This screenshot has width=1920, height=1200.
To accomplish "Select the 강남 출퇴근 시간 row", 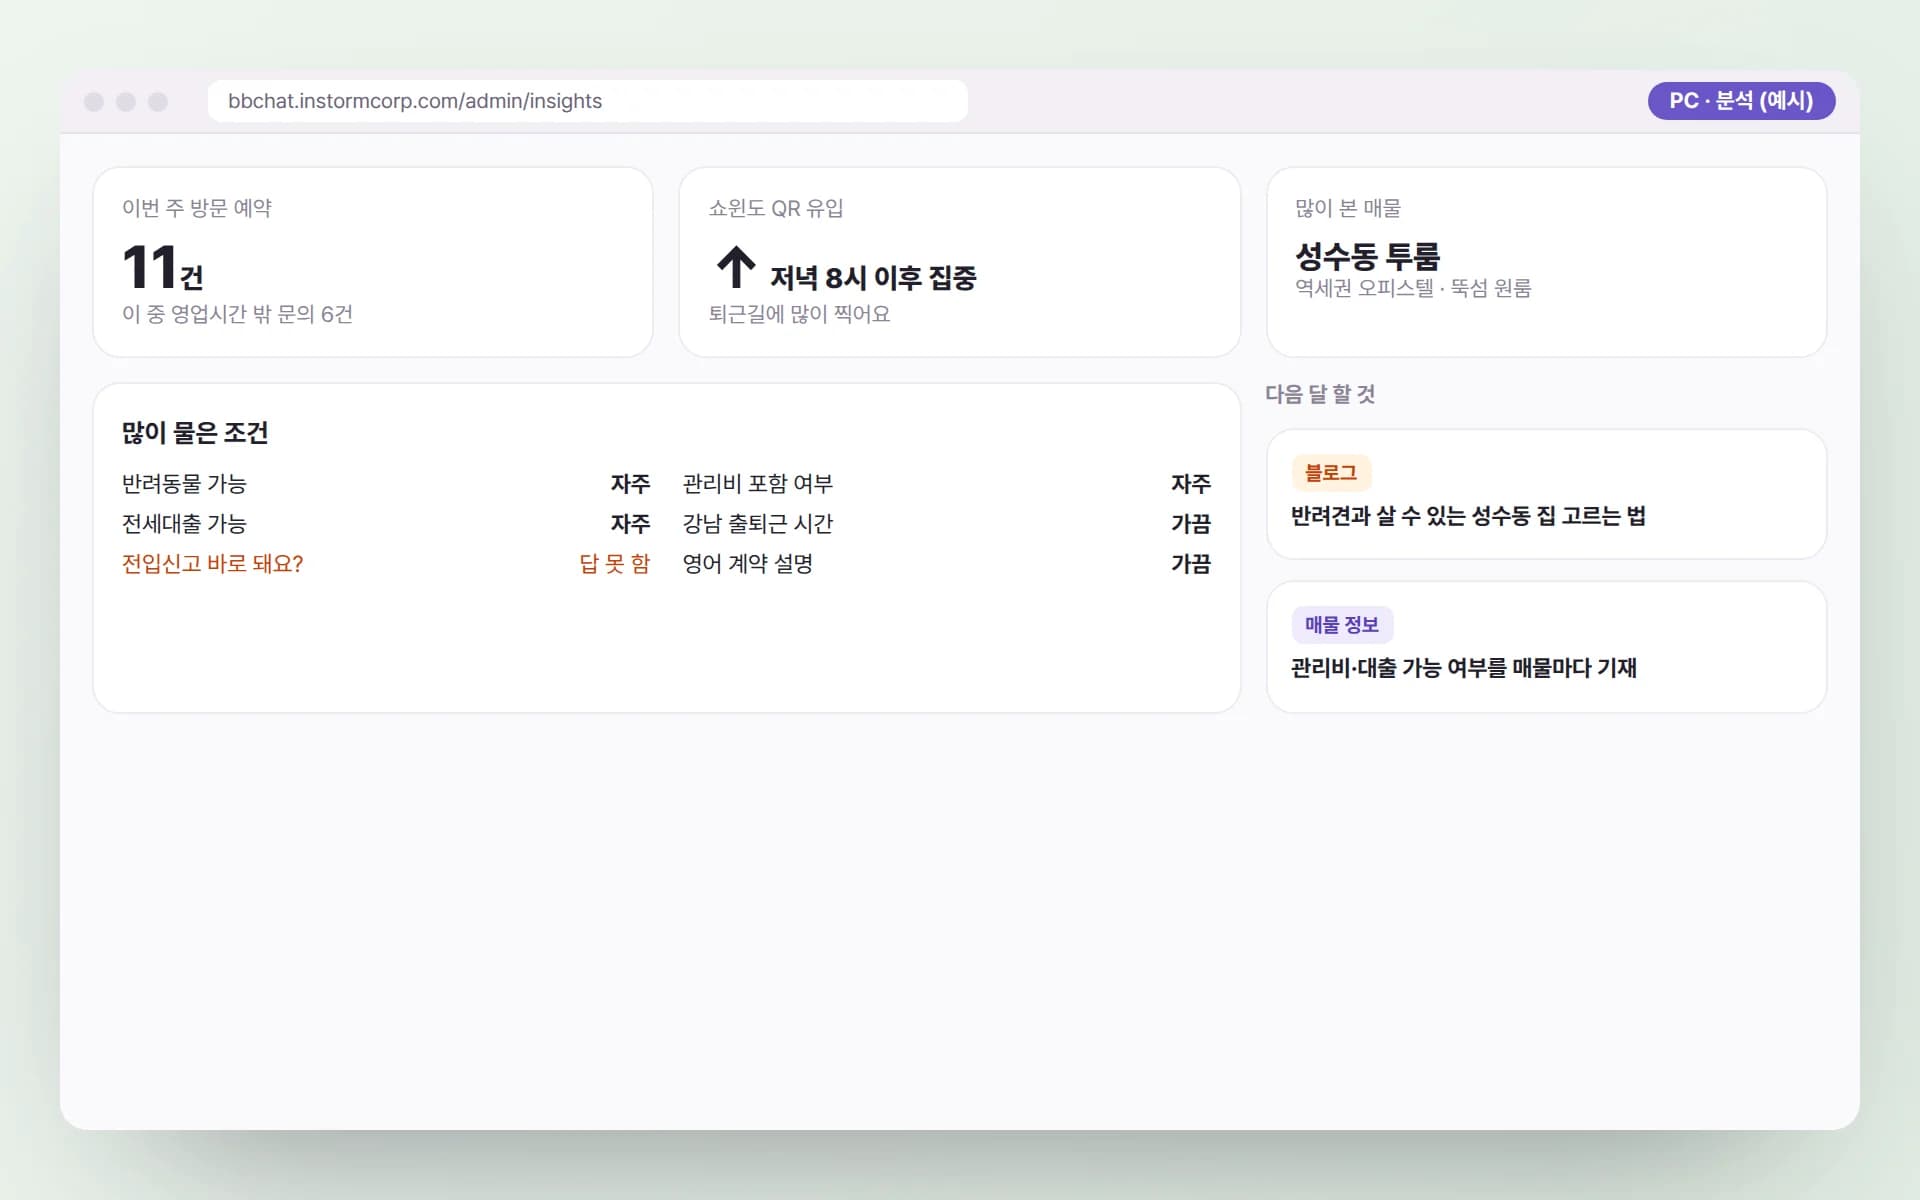I will [x=946, y=524].
